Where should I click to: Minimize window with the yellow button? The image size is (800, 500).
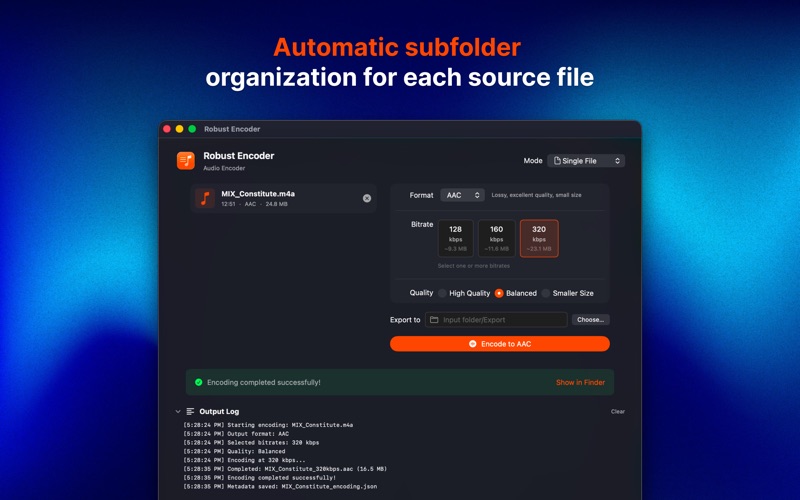click(x=180, y=129)
